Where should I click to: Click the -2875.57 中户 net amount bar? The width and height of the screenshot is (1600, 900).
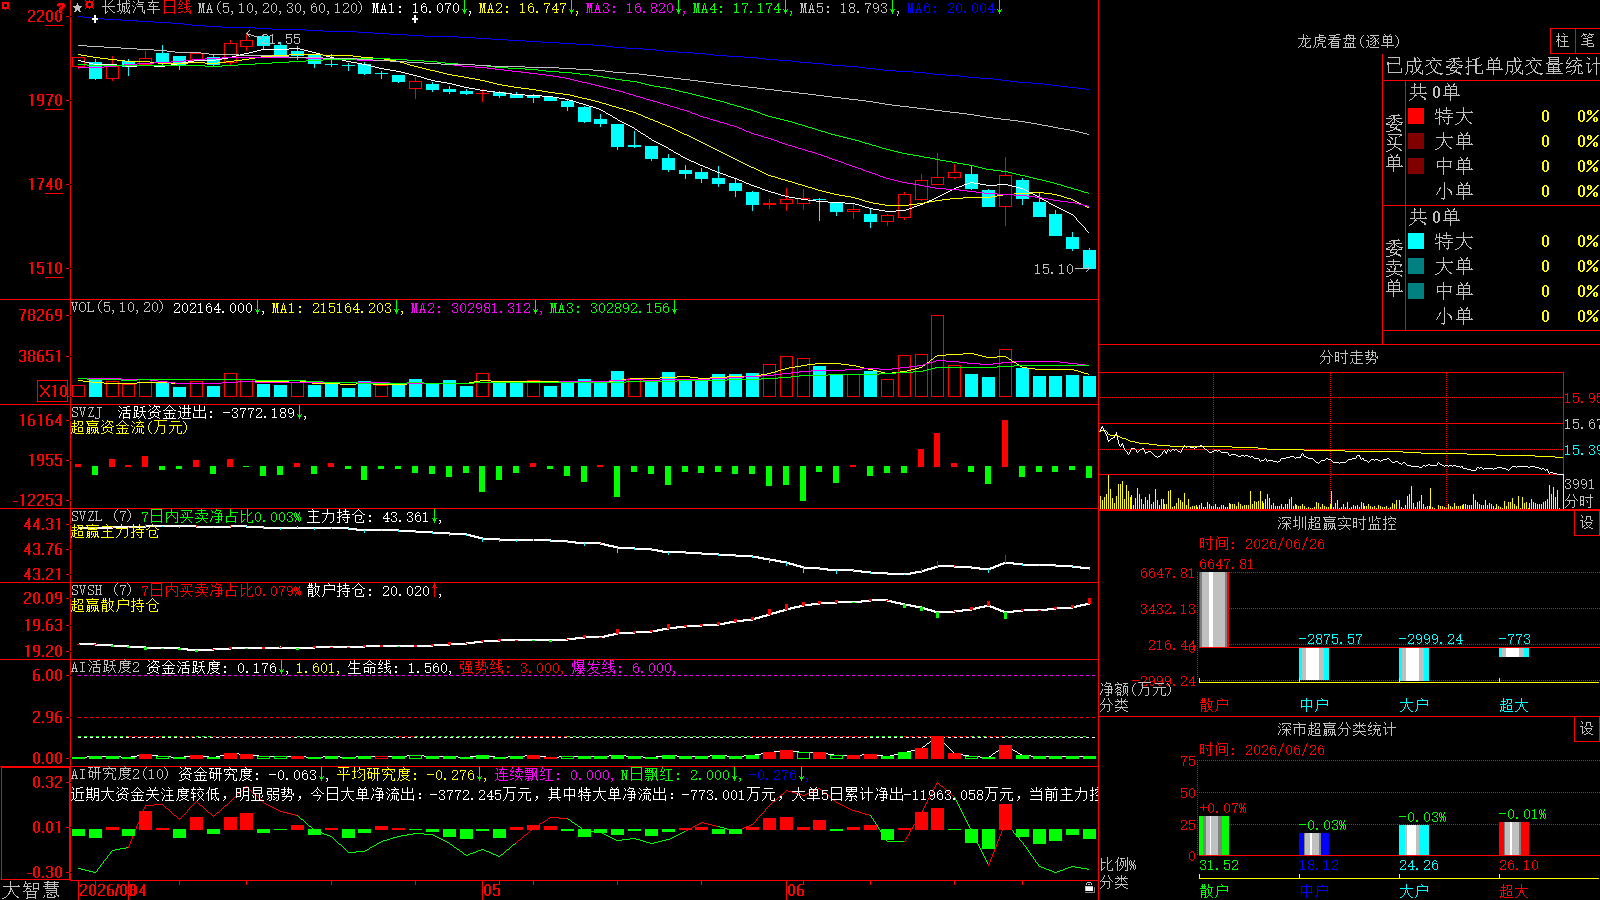click(1314, 664)
